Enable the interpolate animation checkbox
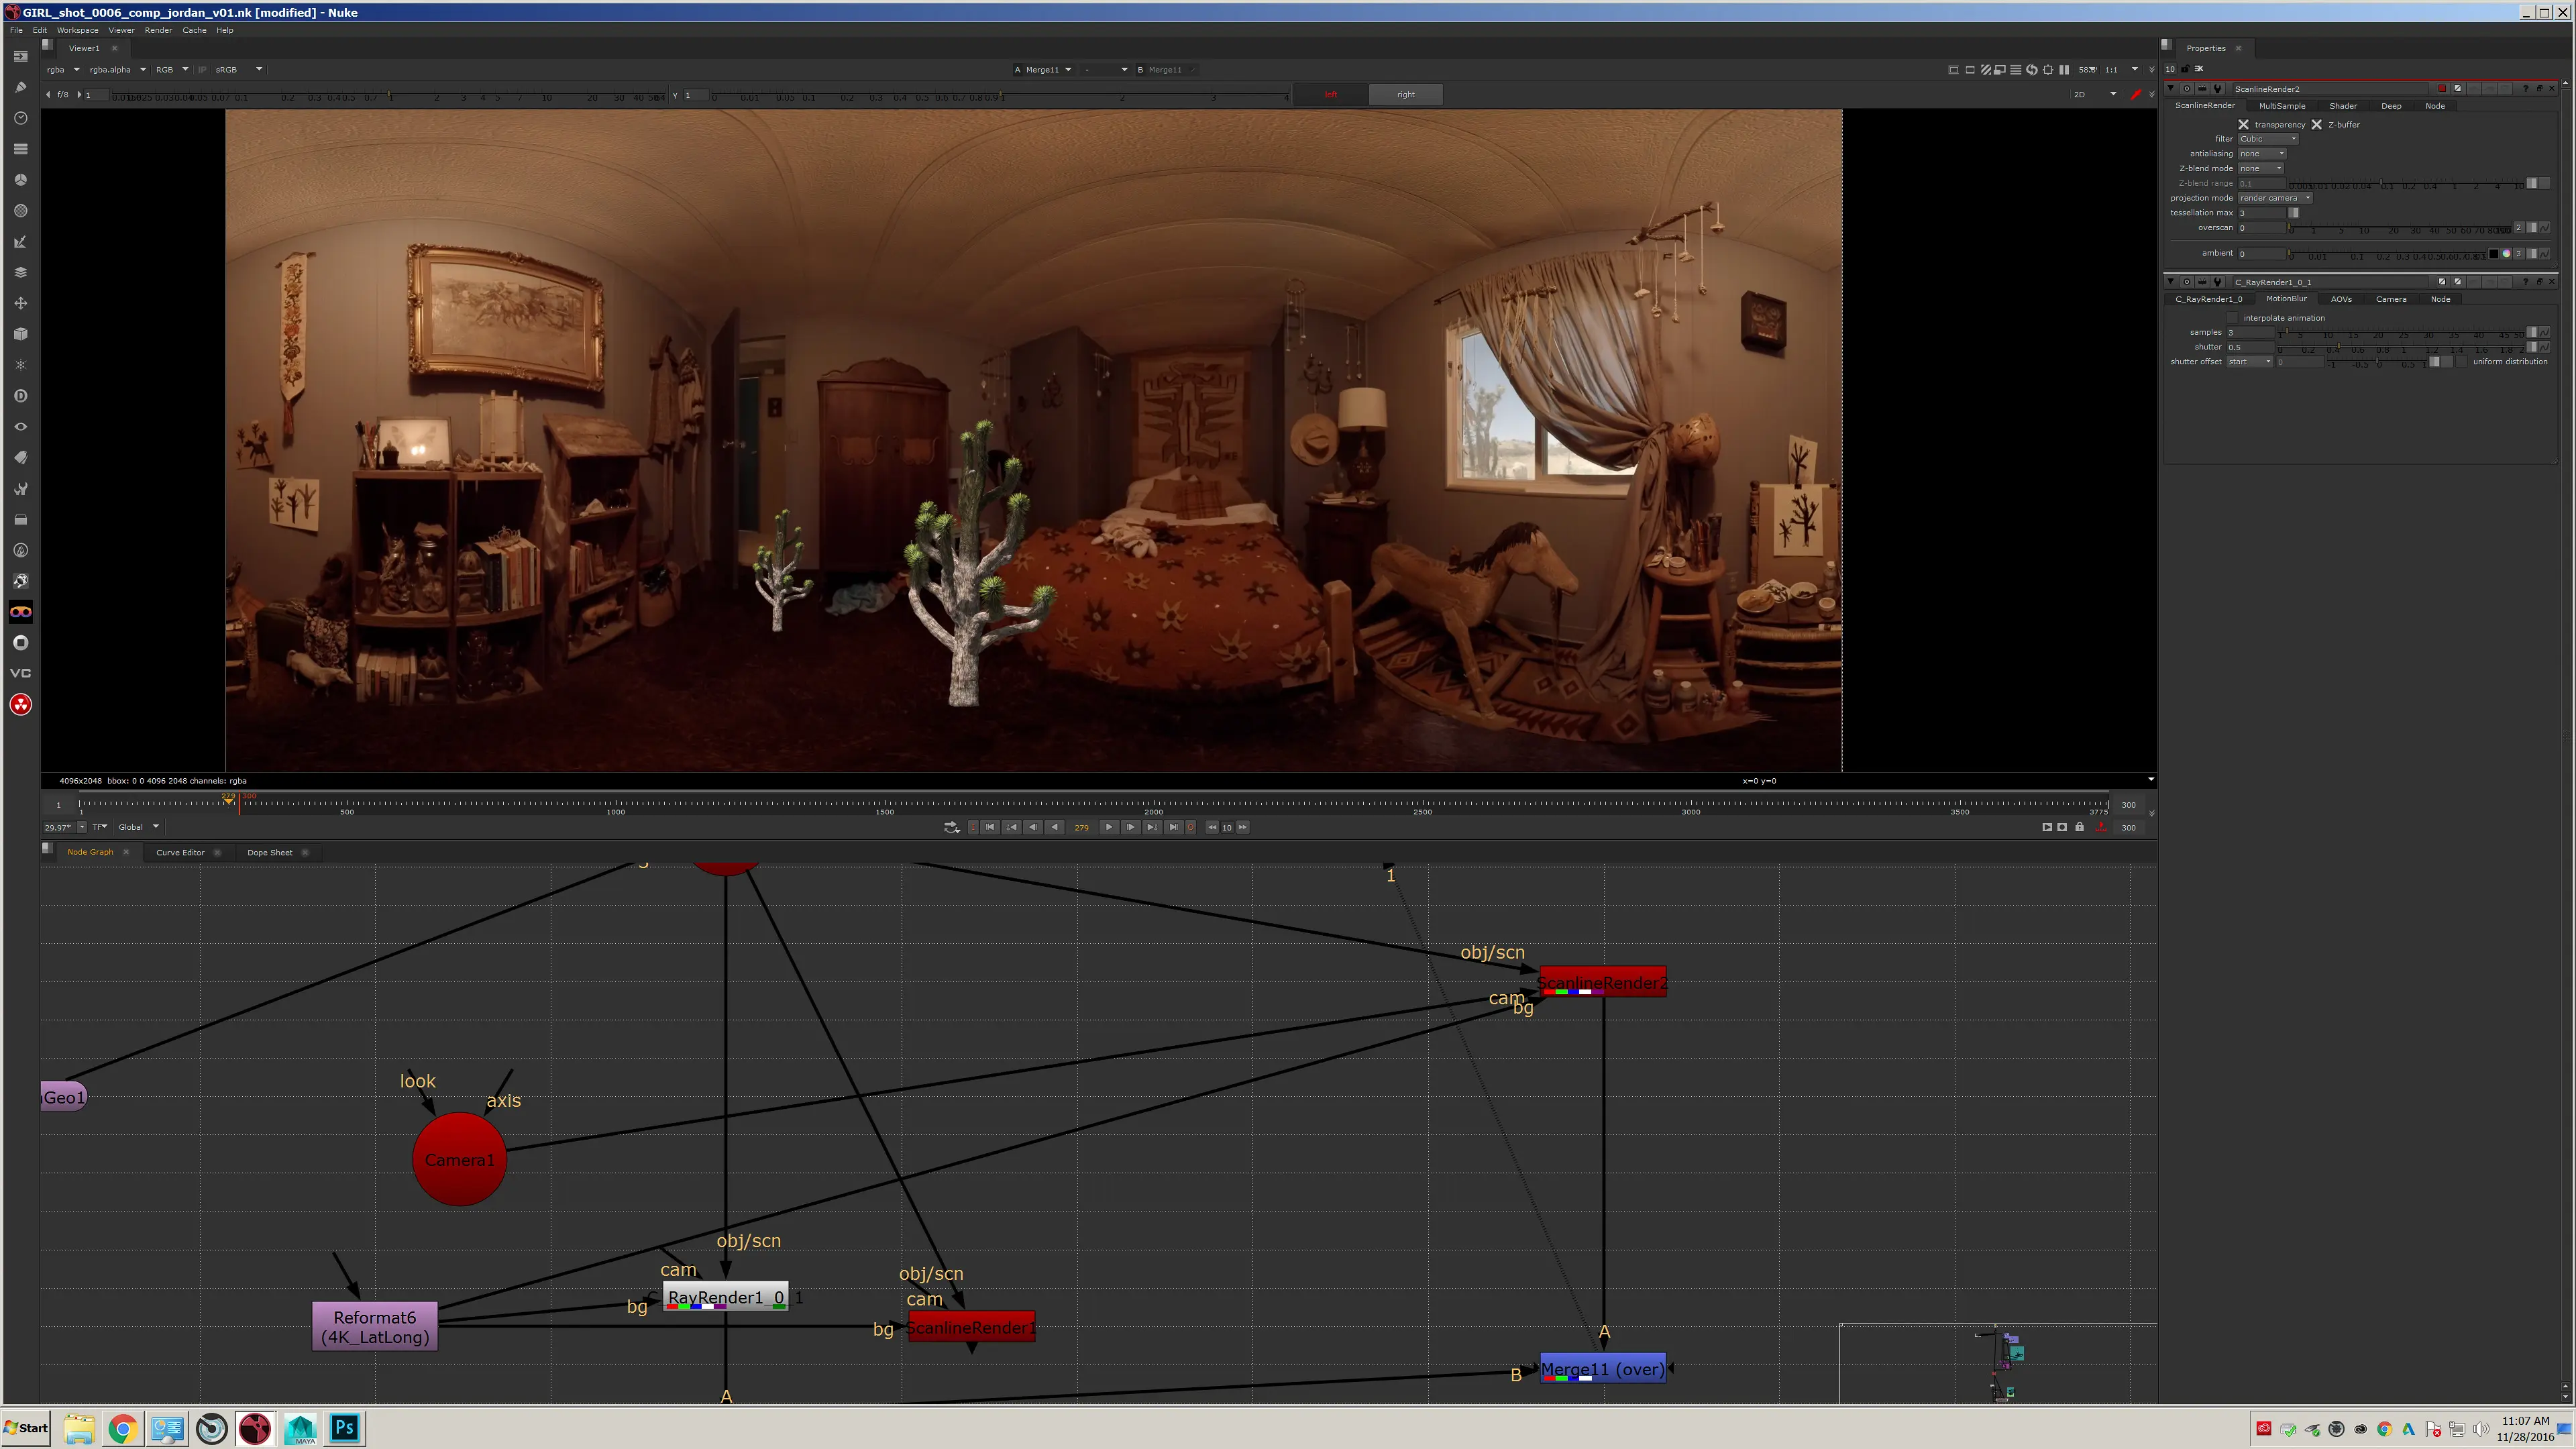 (2232, 318)
